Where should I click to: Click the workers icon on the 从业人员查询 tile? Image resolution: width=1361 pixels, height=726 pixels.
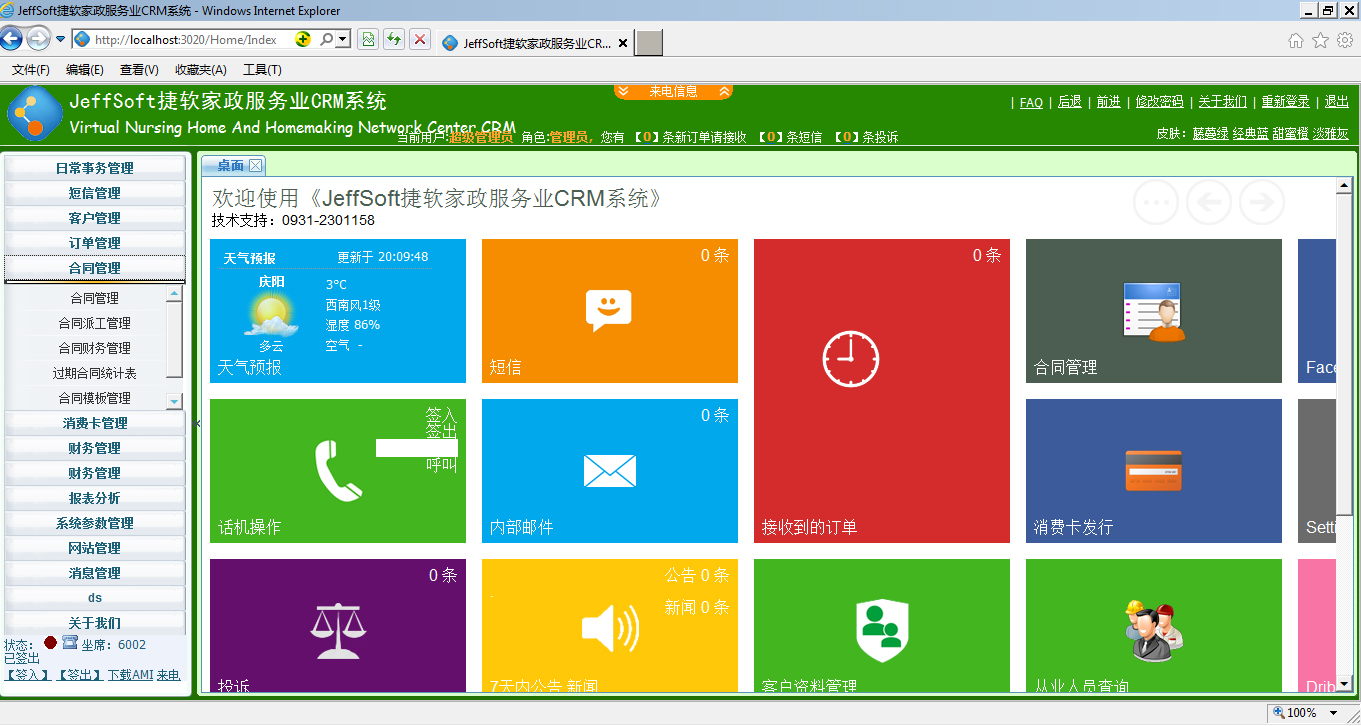pyautogui.click(x=1154, y=631)
